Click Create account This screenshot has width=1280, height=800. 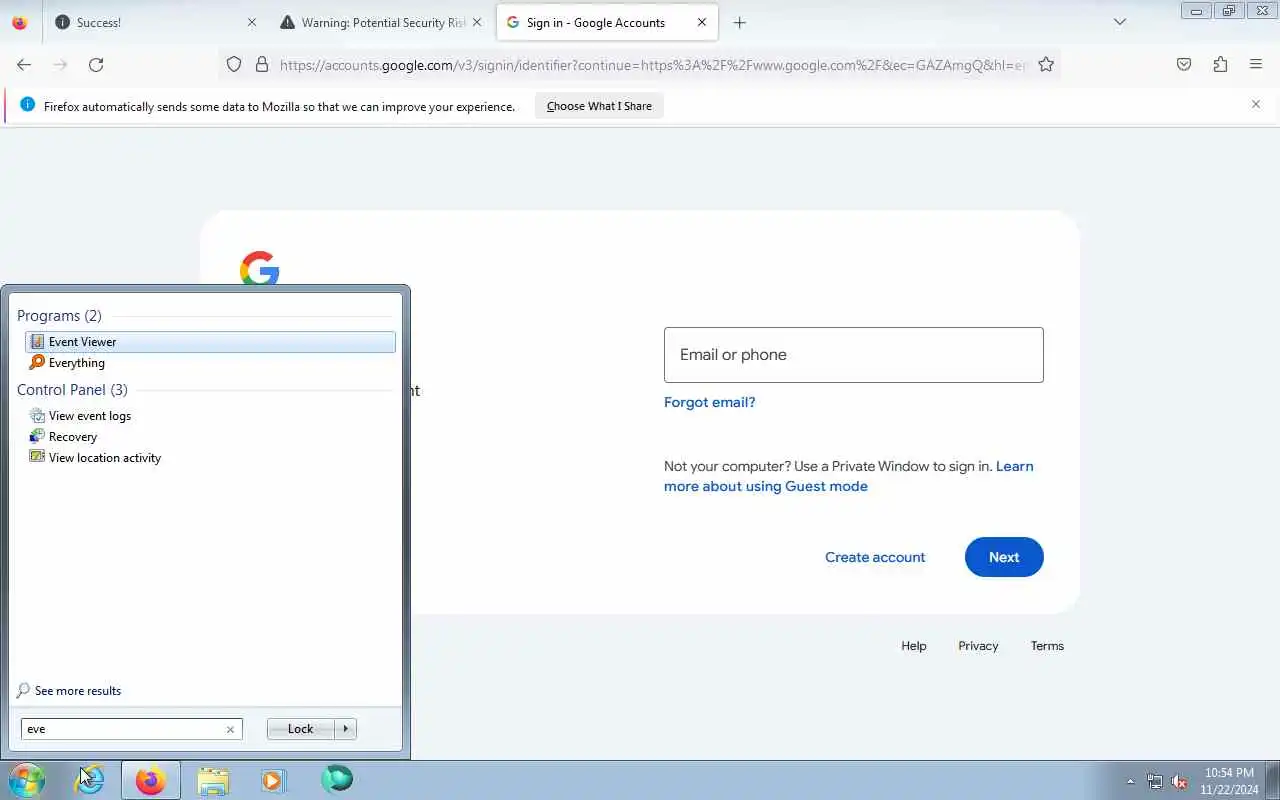tap(875, 557)
